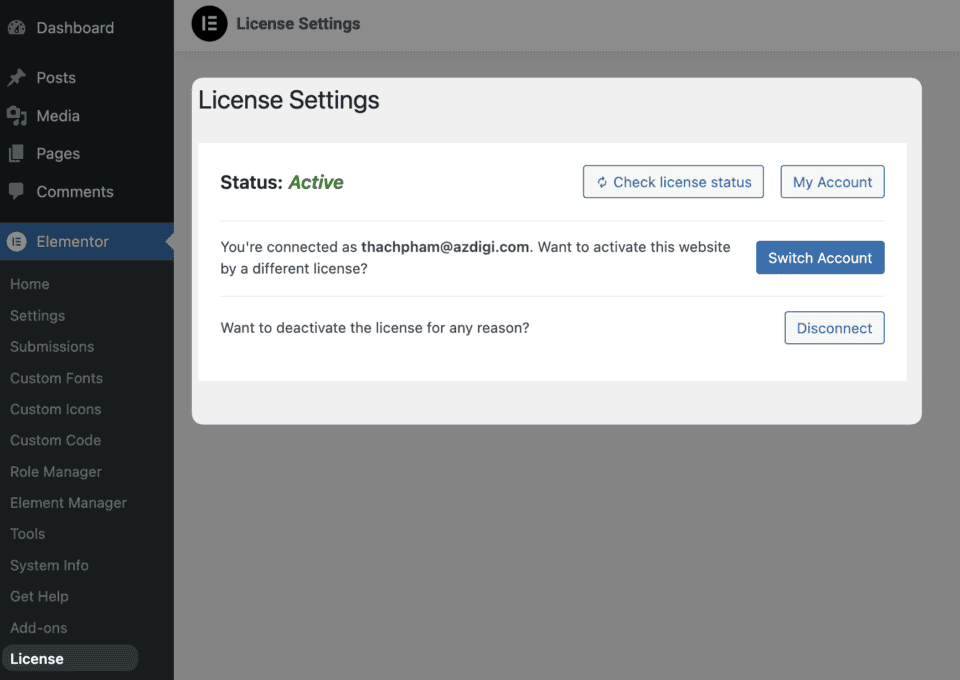Open Elementor Home submenu item
The height and width of the screenshot is (680, 960).
pos(30,284)
